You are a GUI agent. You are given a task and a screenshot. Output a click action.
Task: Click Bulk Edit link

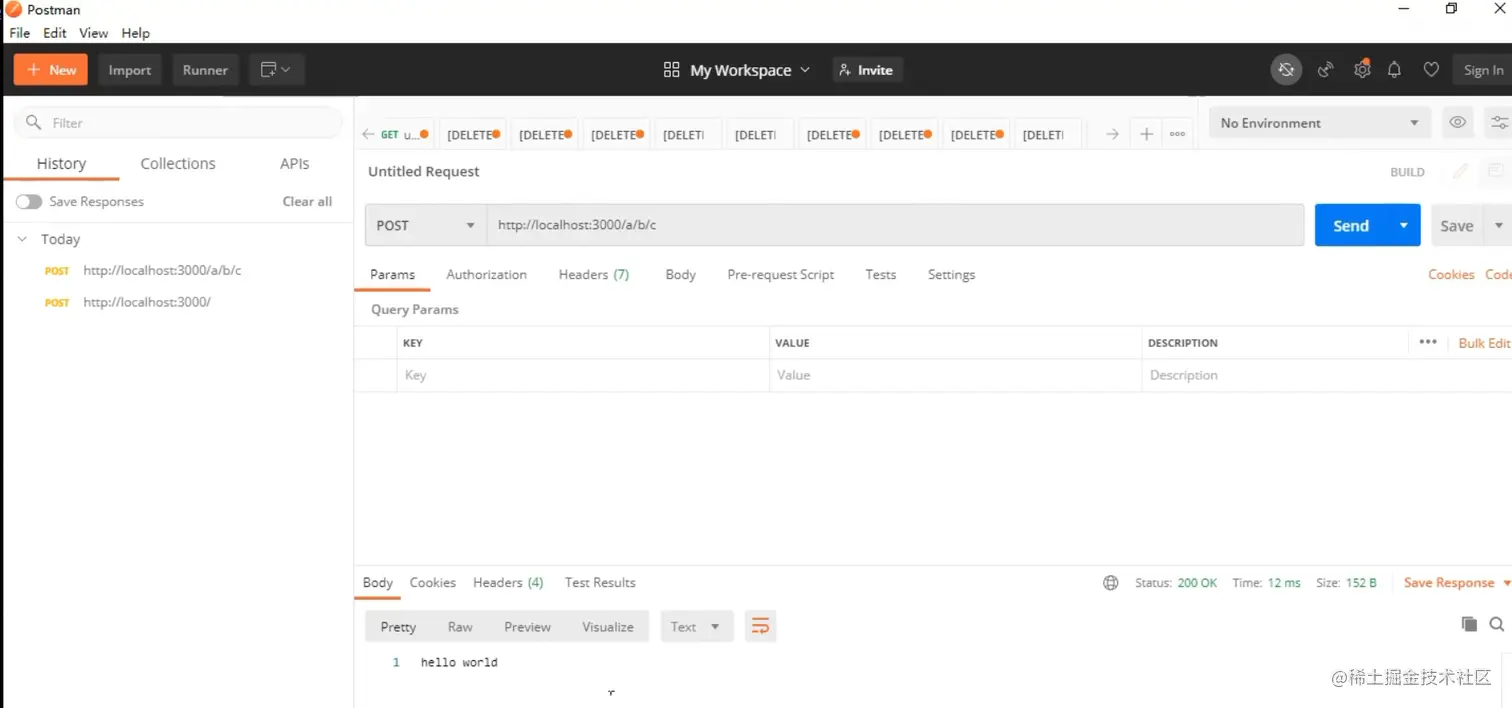coord(1484,343)
